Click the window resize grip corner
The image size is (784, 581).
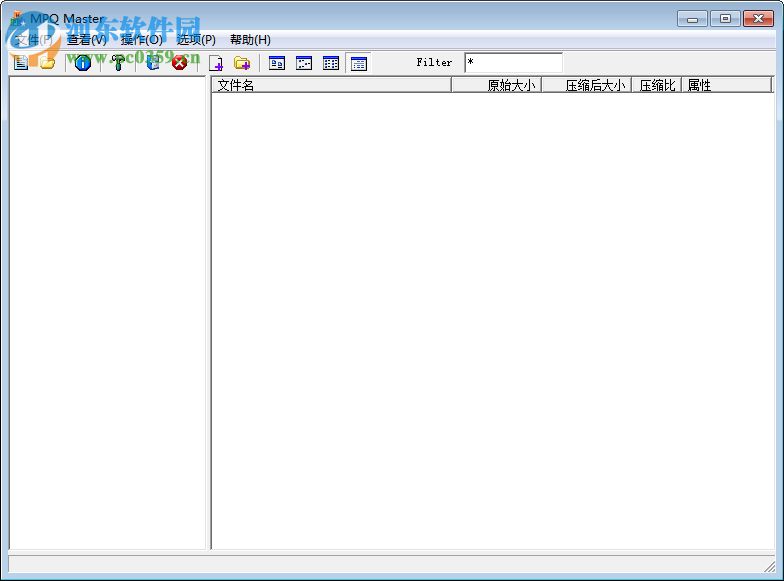[769, 566]
